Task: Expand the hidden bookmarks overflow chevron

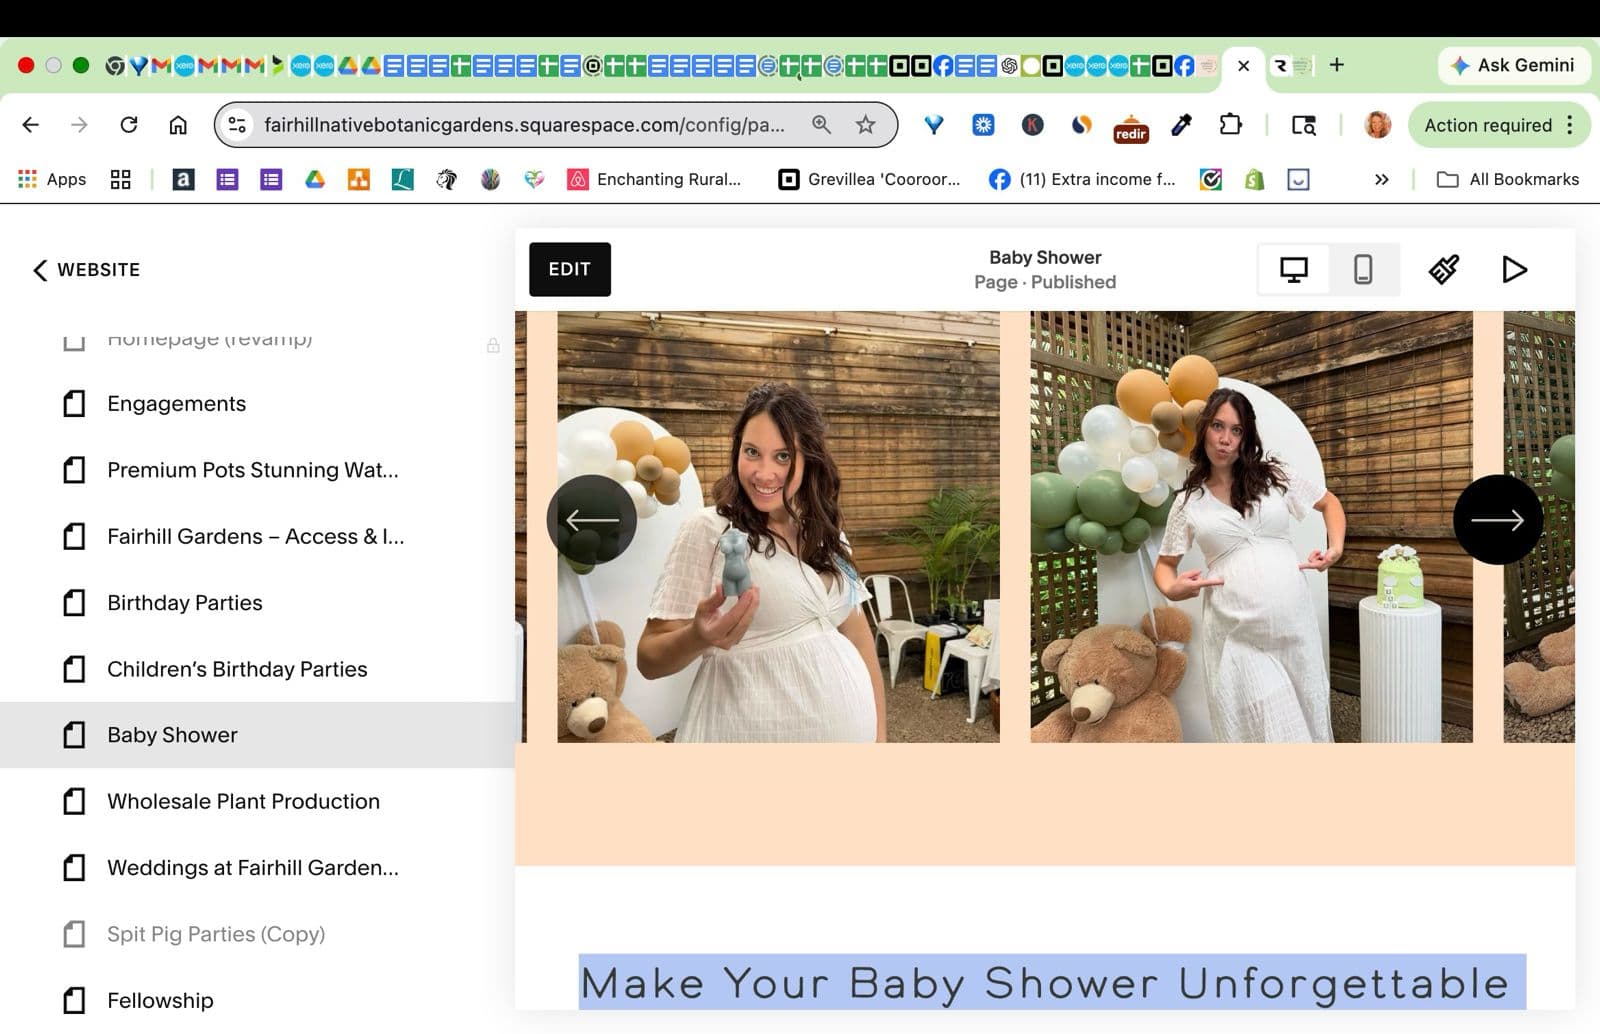Action: [x=1382, y=179]
